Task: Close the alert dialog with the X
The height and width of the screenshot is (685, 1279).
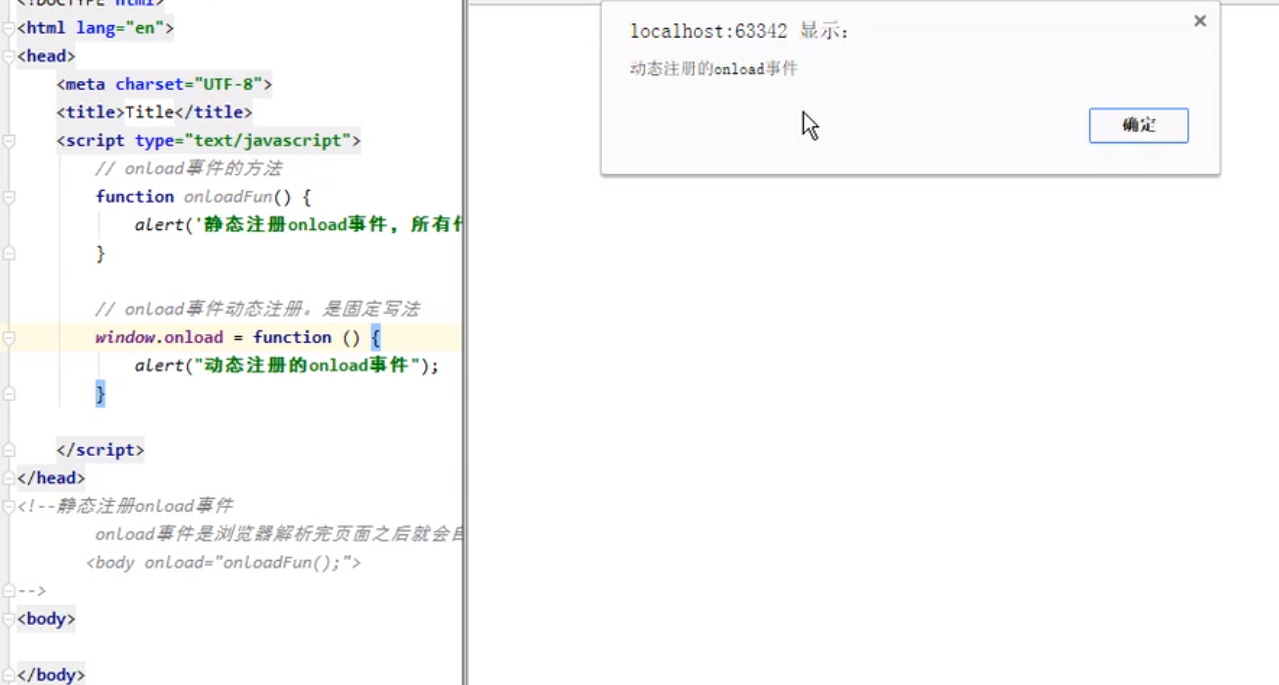Action: pos(1200,21)
